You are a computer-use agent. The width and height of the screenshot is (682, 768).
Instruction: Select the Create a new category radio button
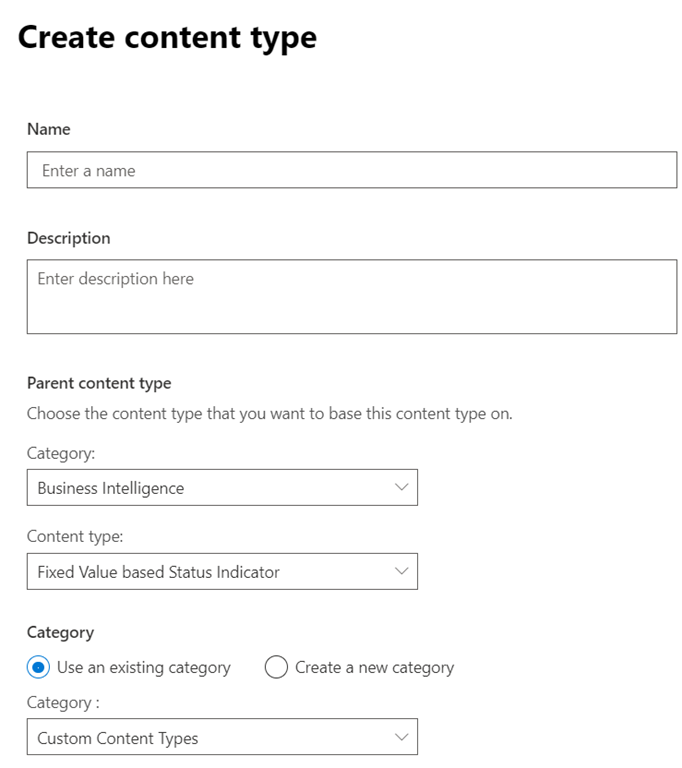(277, 667)
